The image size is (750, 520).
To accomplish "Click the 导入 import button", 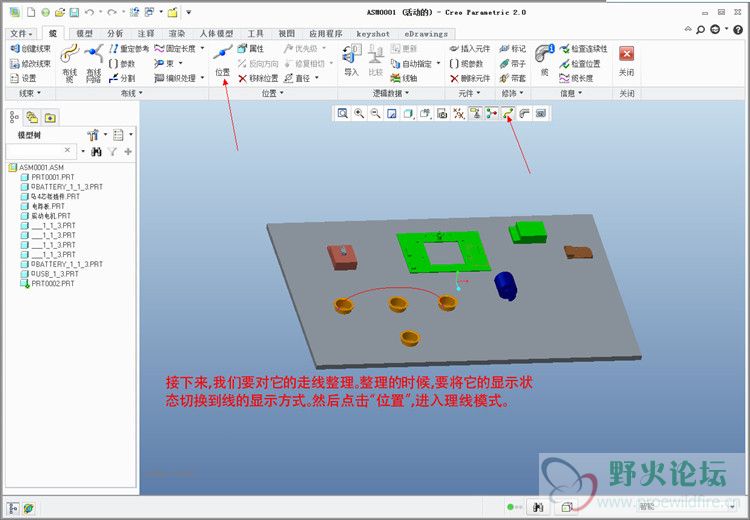I will click(x=352, y=60).
